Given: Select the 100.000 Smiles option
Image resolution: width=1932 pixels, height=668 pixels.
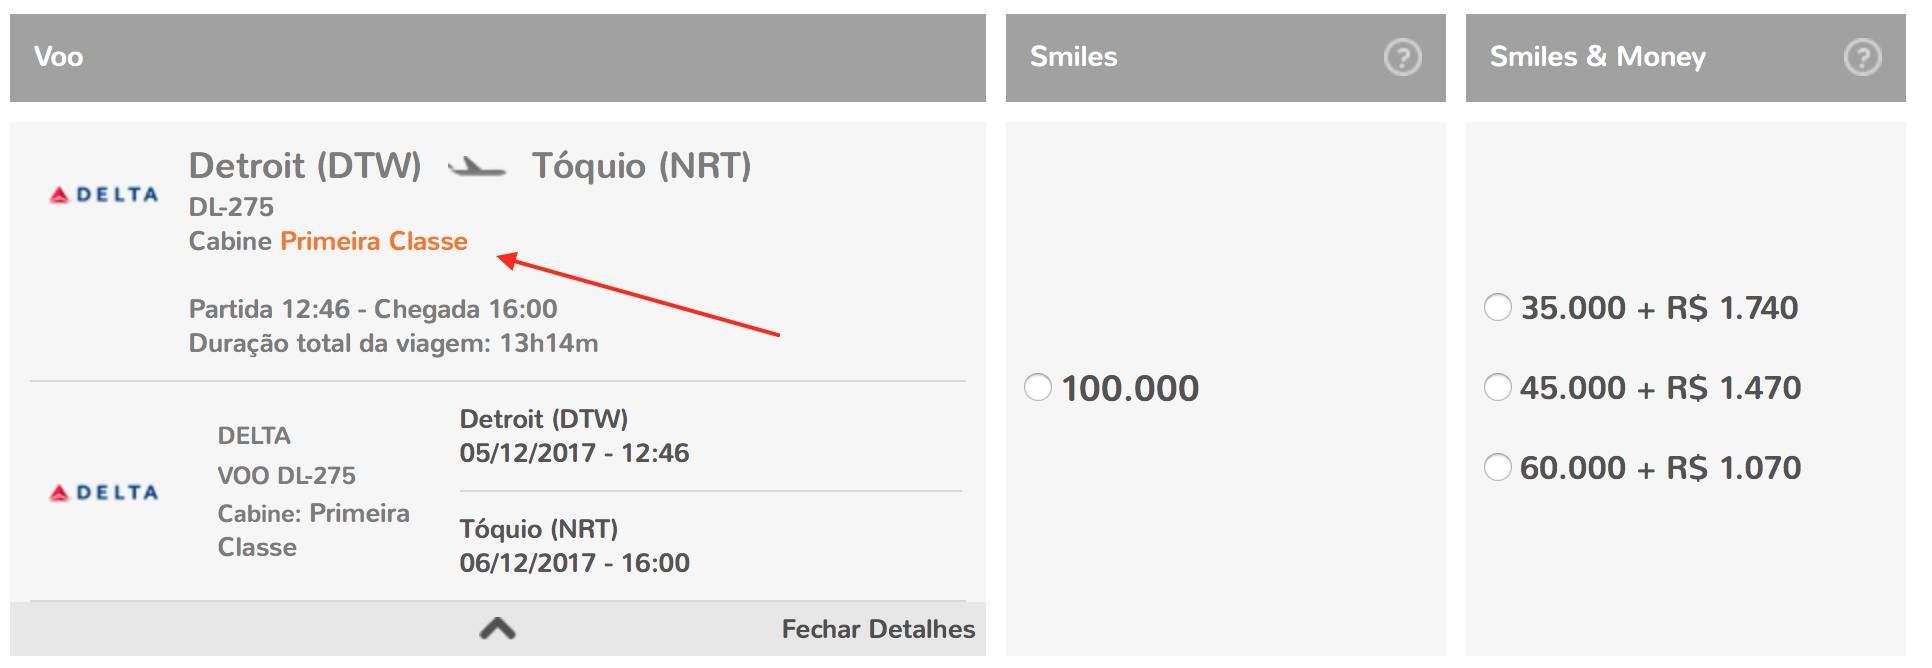Looking at the screenshot, I should (1038, 387).
